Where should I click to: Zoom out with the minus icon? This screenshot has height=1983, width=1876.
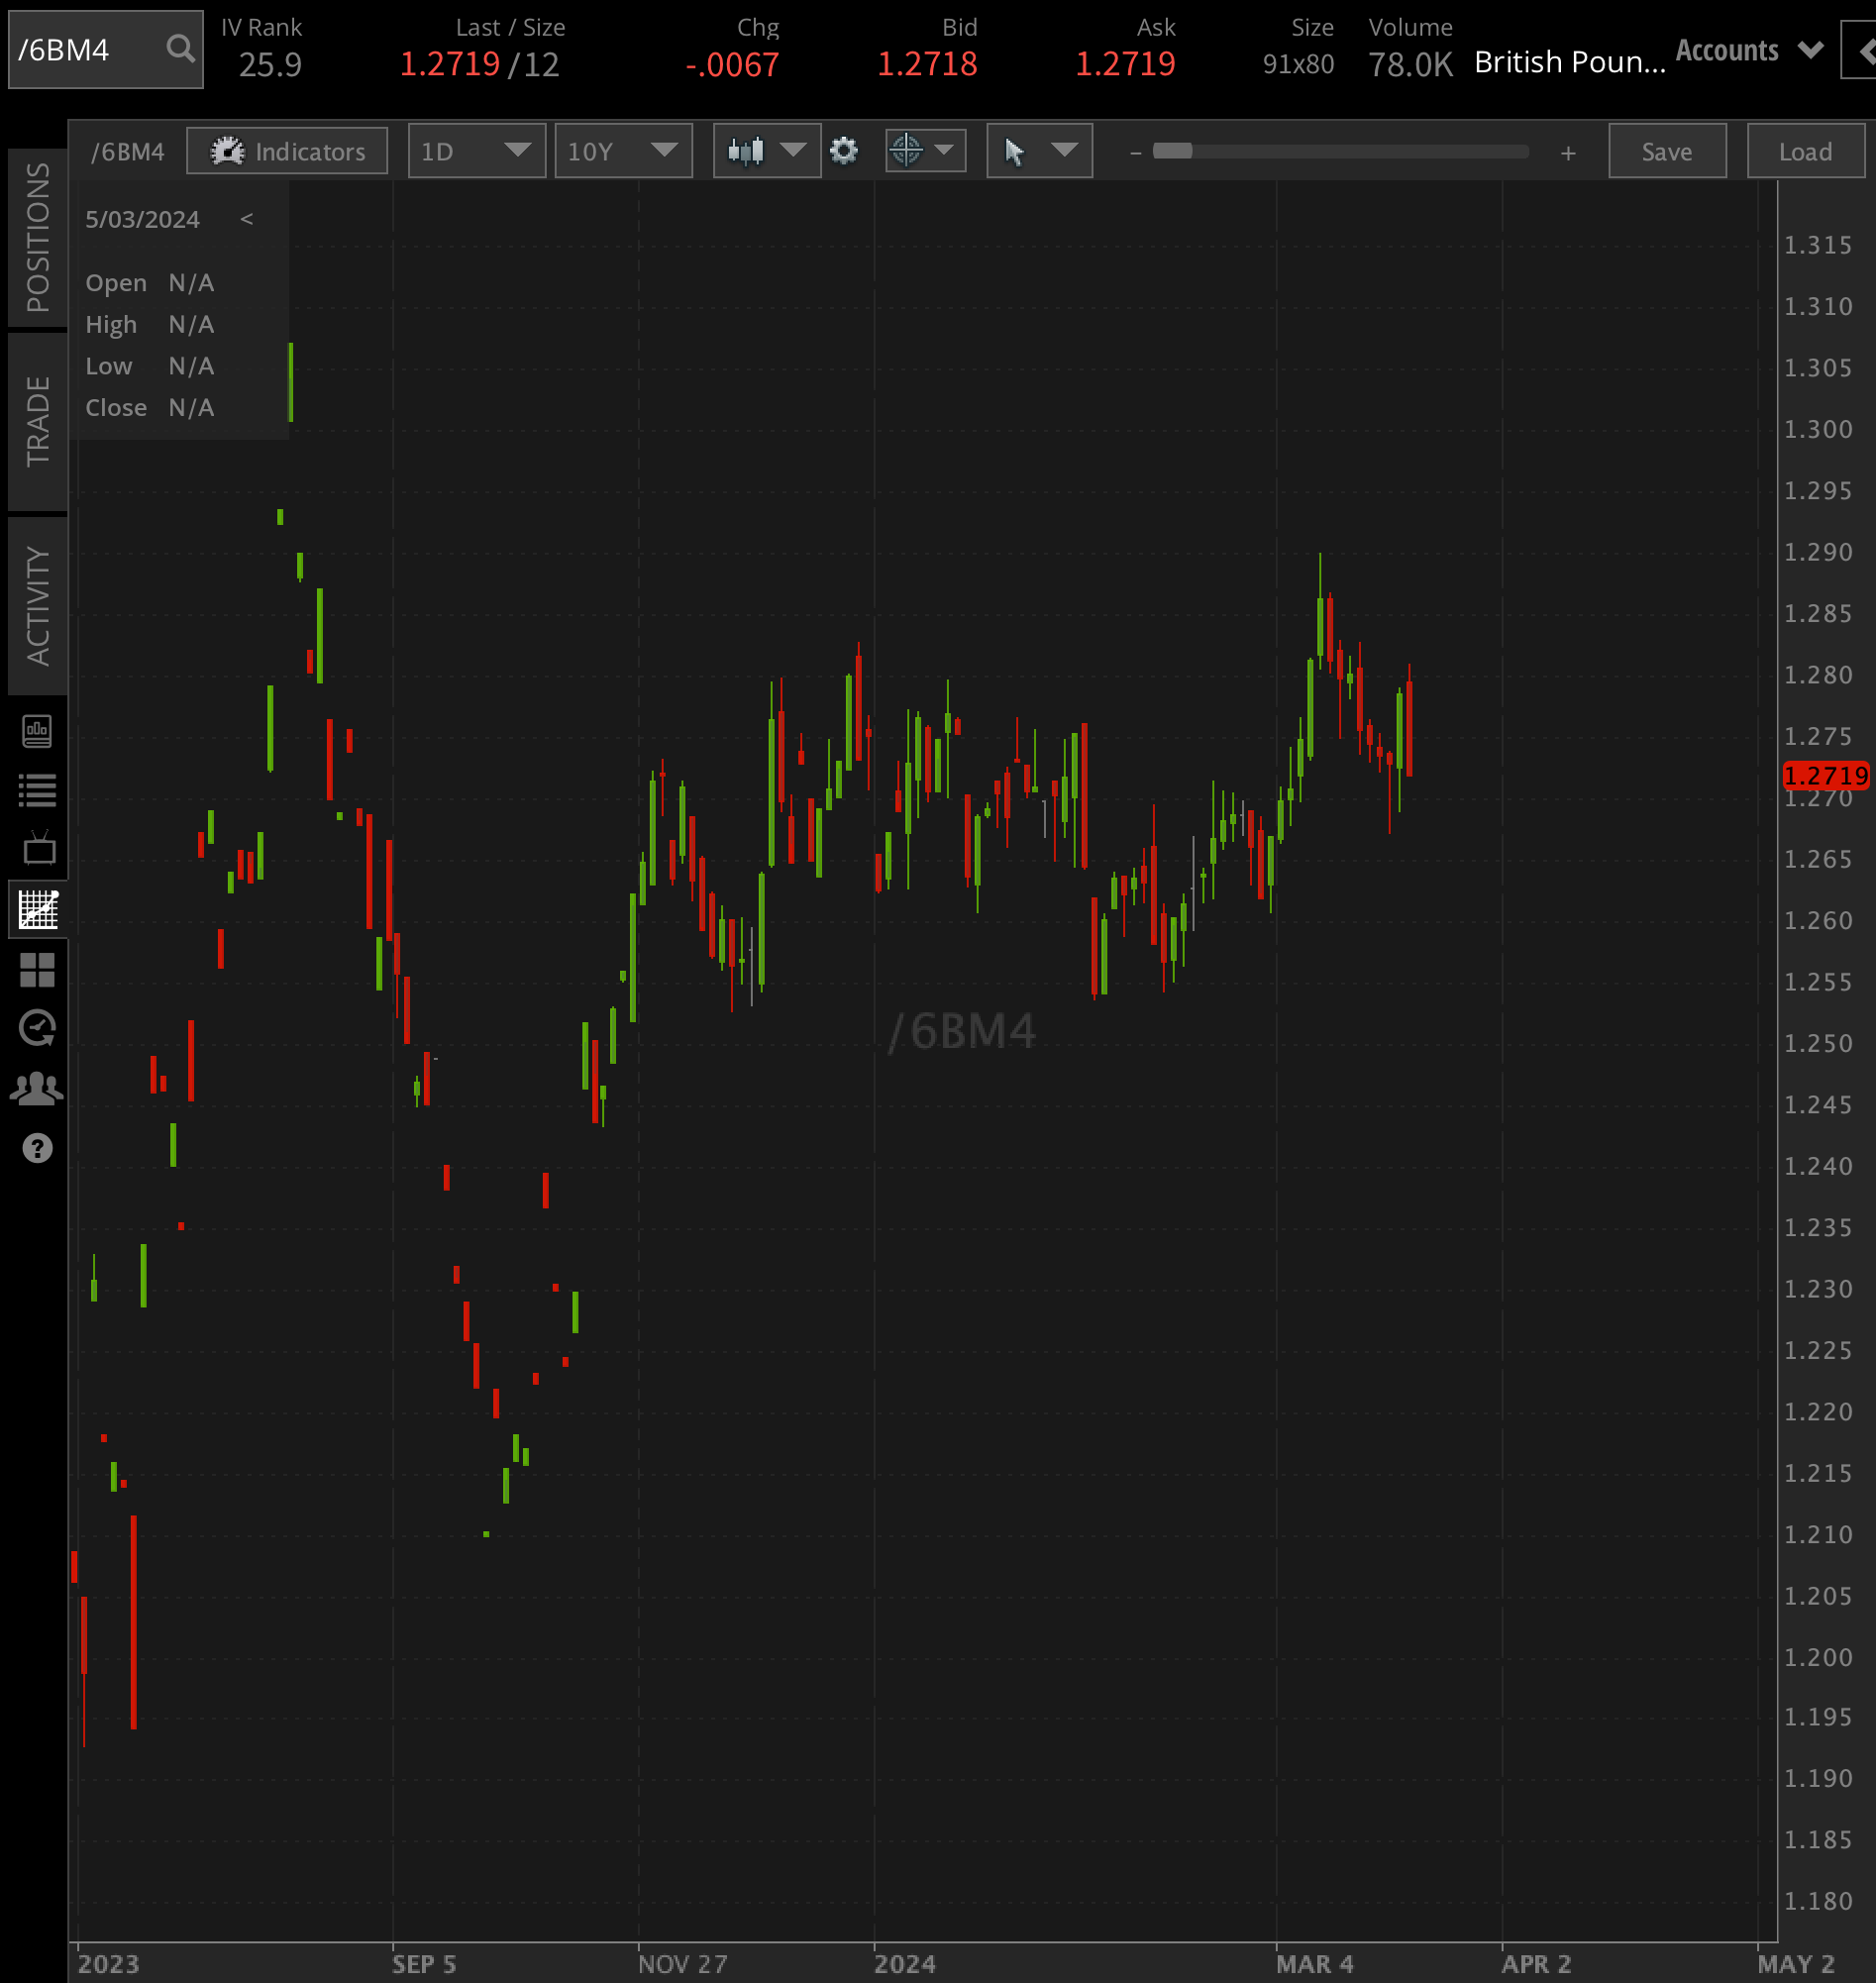click(1135, 153)
